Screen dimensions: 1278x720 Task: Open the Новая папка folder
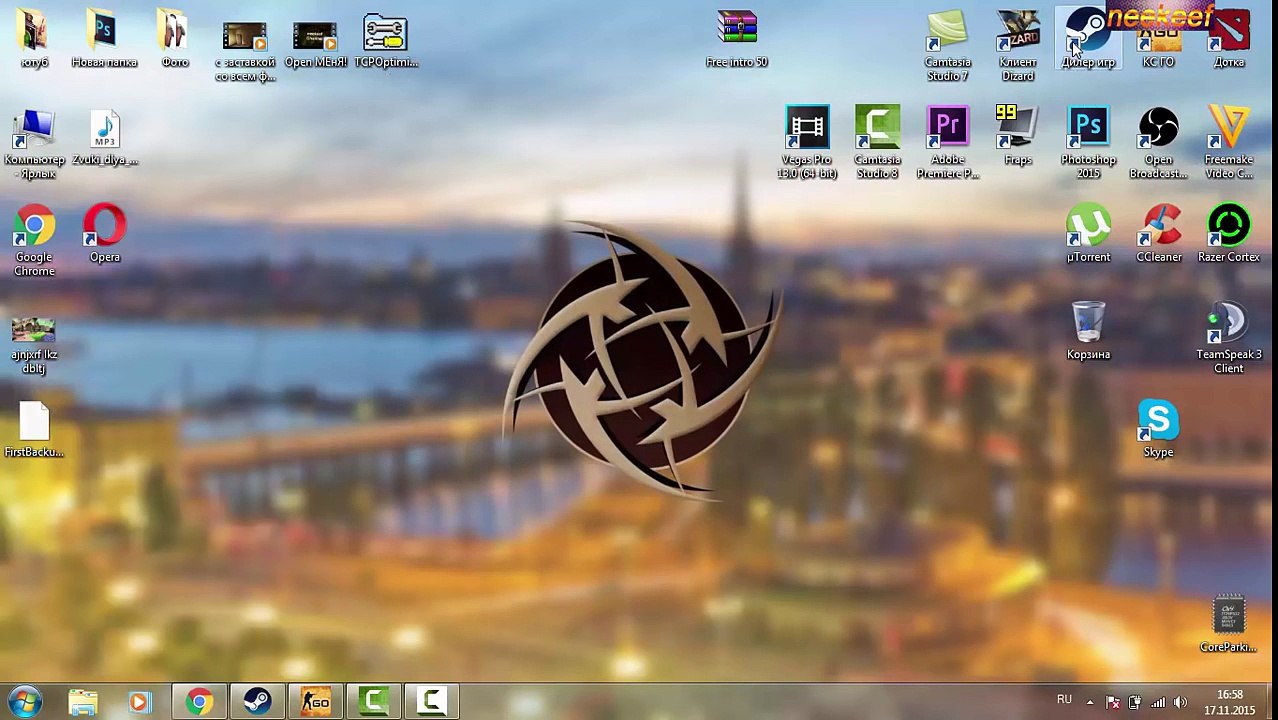click(x=104, y=38)
